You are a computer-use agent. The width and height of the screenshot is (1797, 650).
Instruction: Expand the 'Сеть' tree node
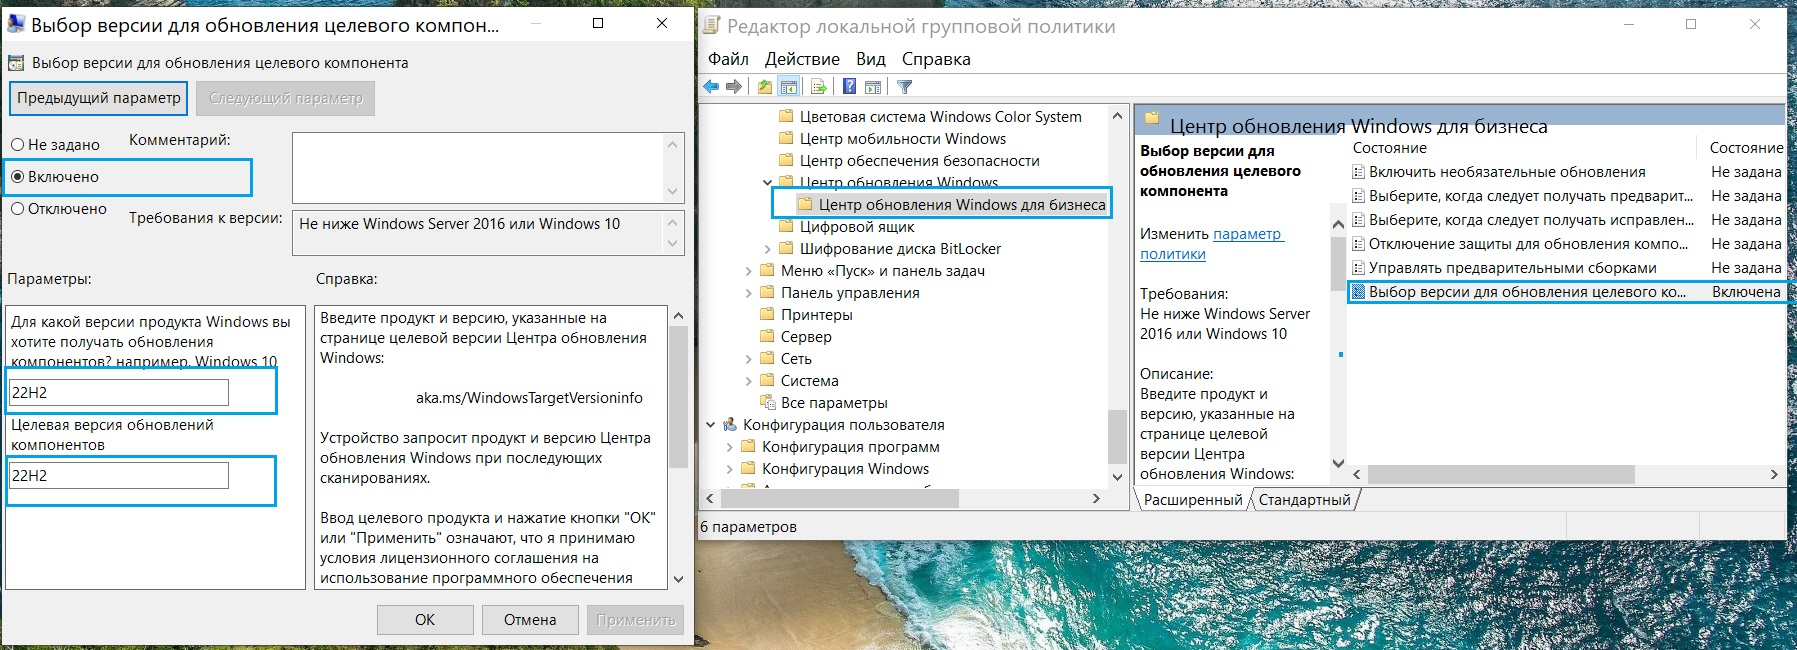[x=748, y=359]
